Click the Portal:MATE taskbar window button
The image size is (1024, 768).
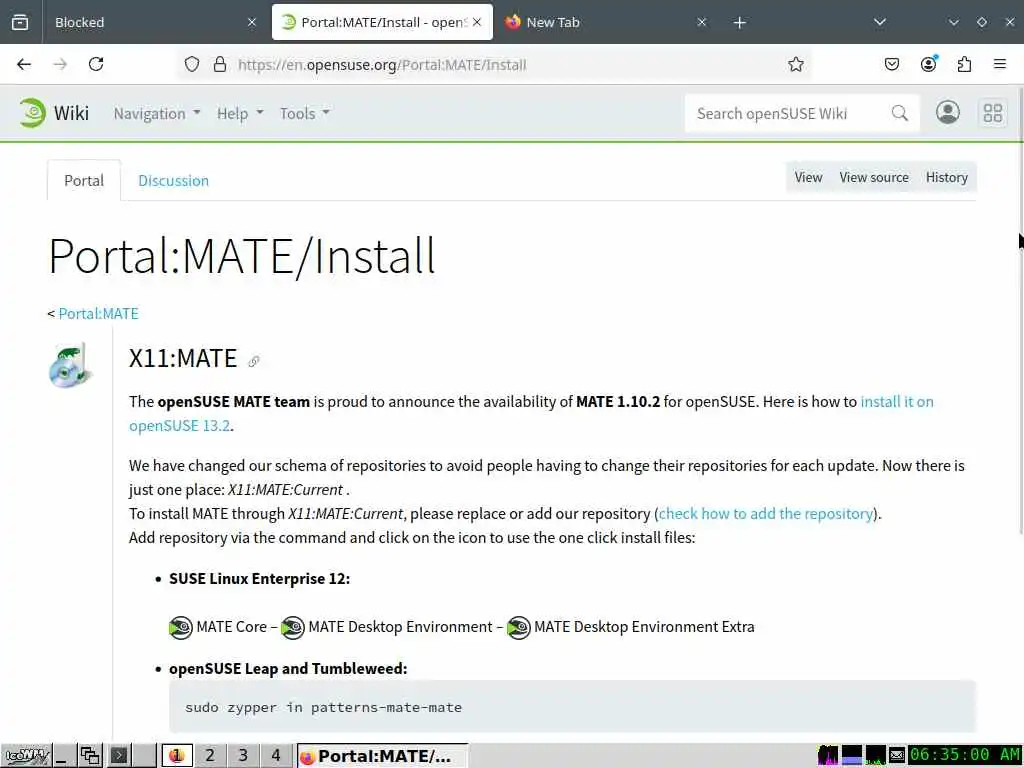[x=383, y=756]
